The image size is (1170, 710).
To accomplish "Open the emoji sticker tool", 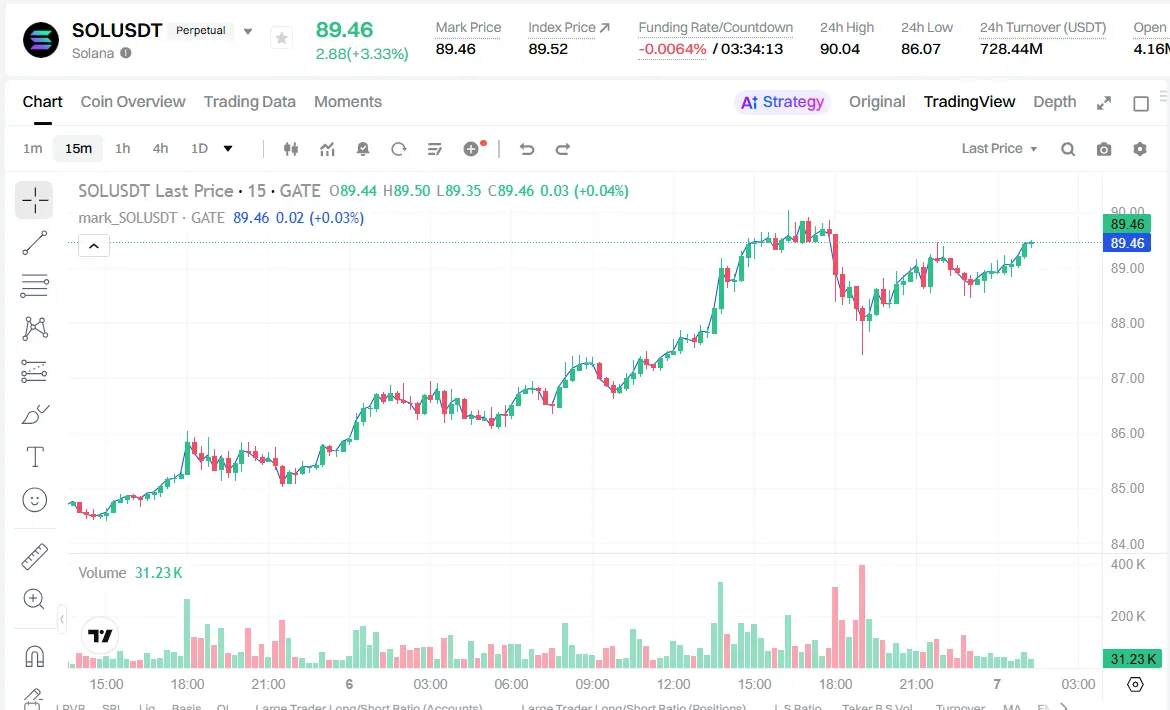I will pos(34,500).
